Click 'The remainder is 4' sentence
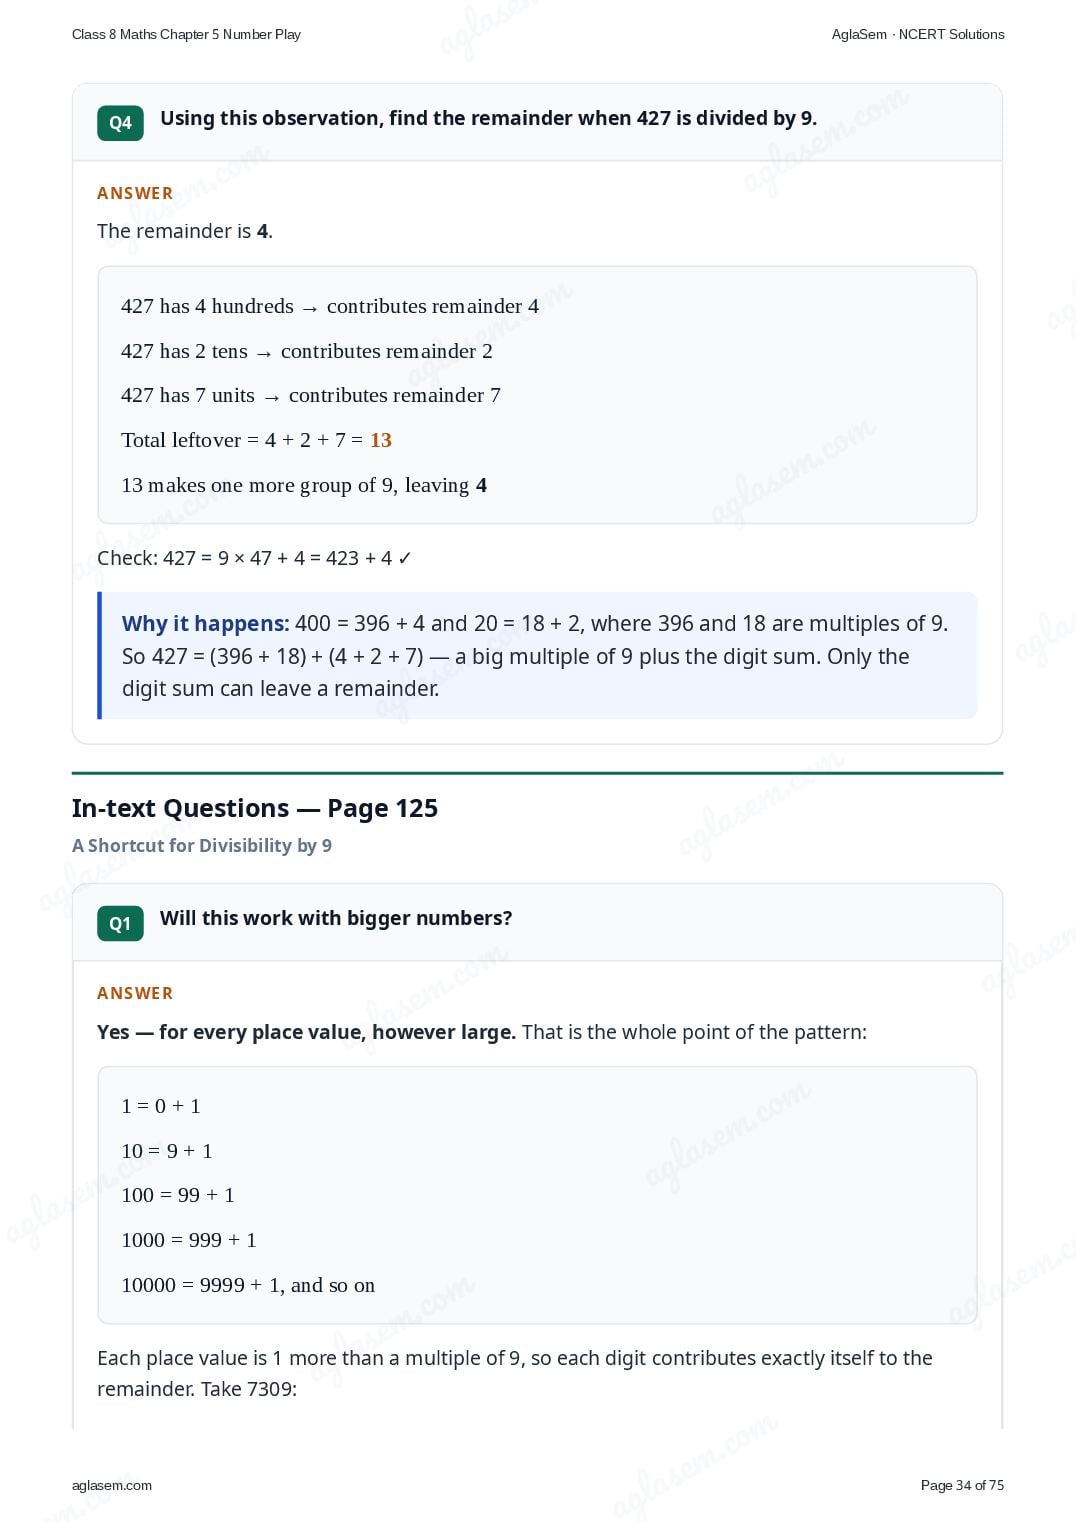 [185, 231]
